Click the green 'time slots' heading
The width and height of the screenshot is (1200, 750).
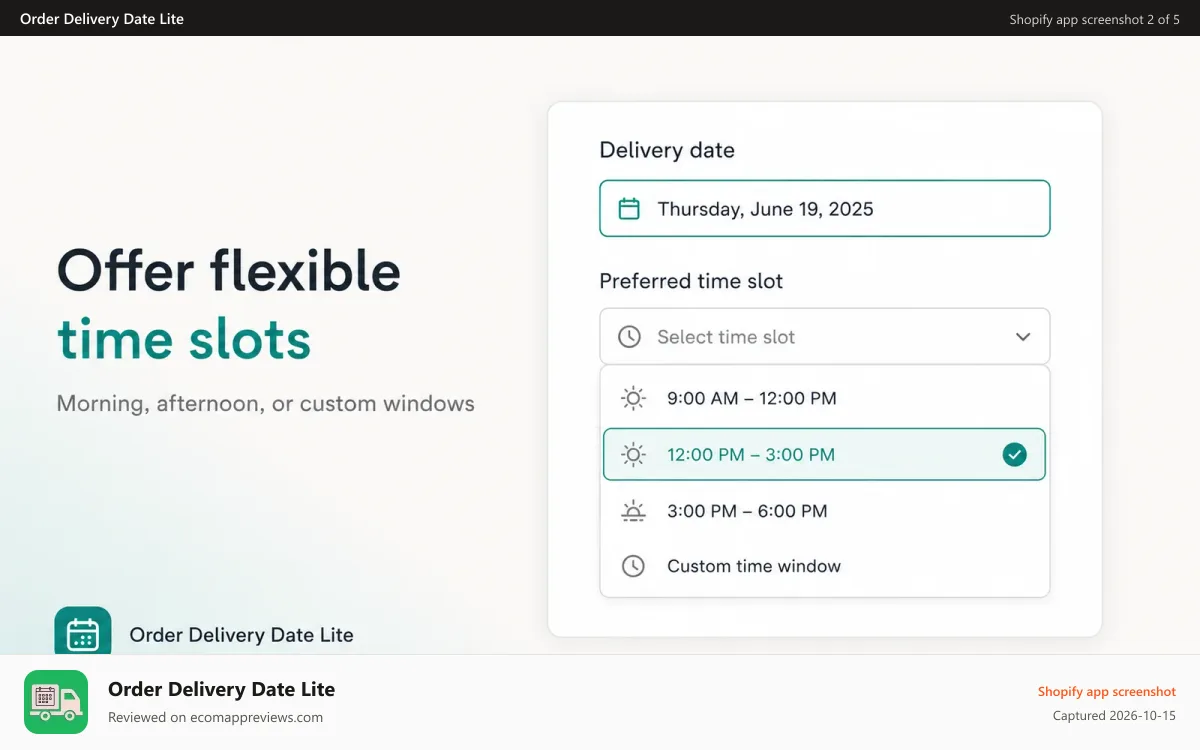pyautogui.click(x=184, y=338)
